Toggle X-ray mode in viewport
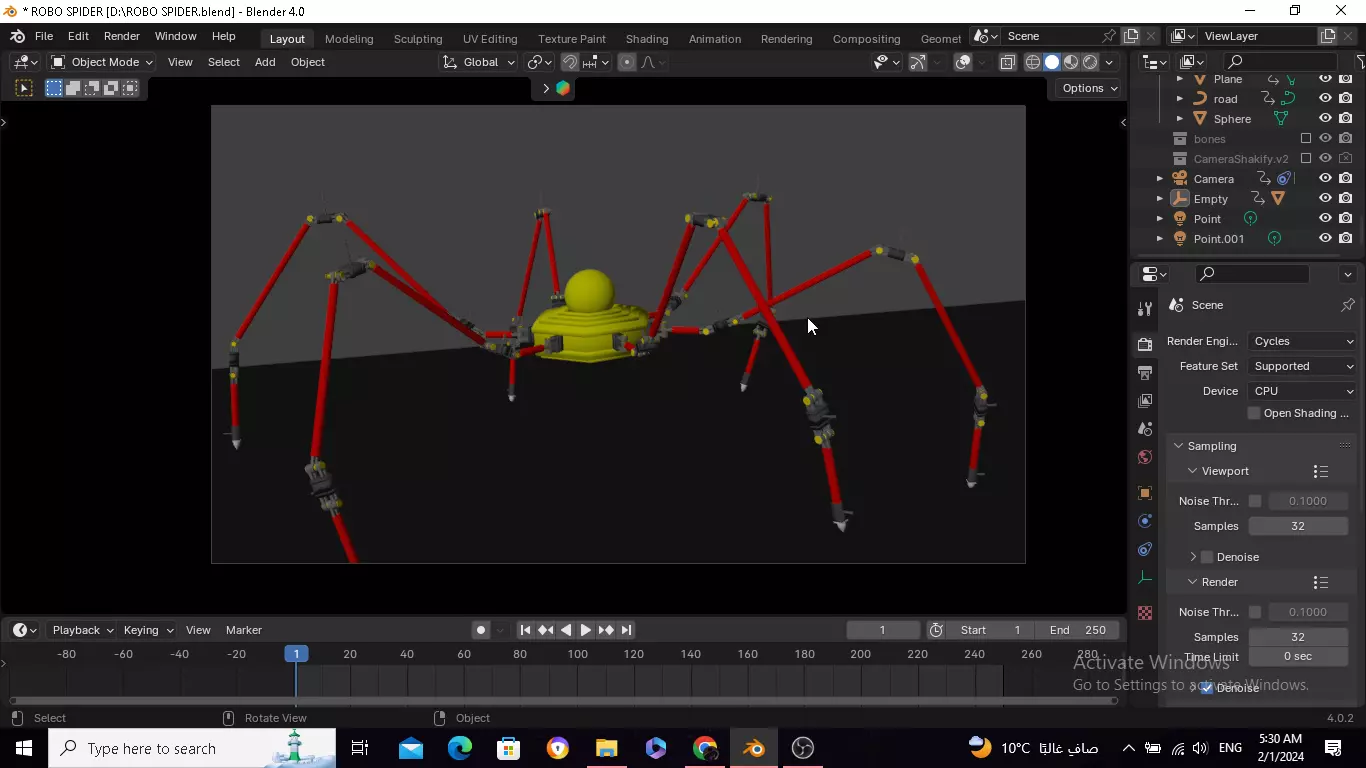This screenshot has width=1366, height=768. [1007, 62]
